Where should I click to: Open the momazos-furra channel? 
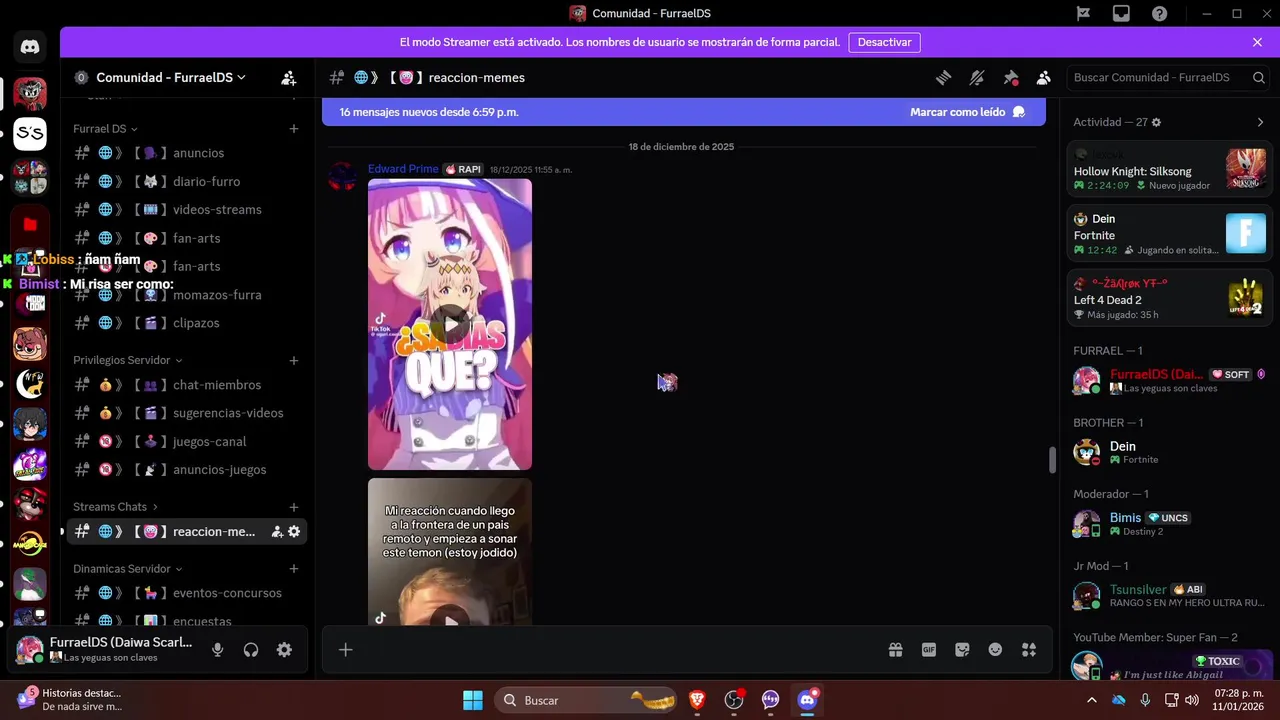(x=186, y=295)
